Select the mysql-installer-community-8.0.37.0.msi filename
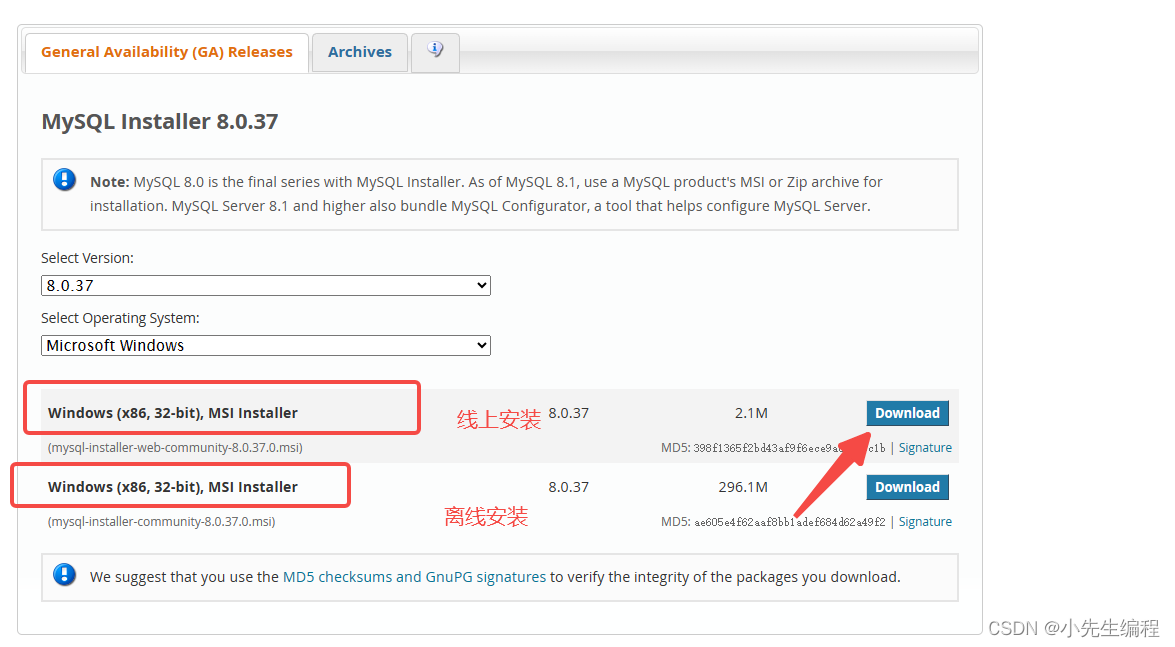Image resolution: width=1175 pixels, height=647 pixels. pos(162,521)
